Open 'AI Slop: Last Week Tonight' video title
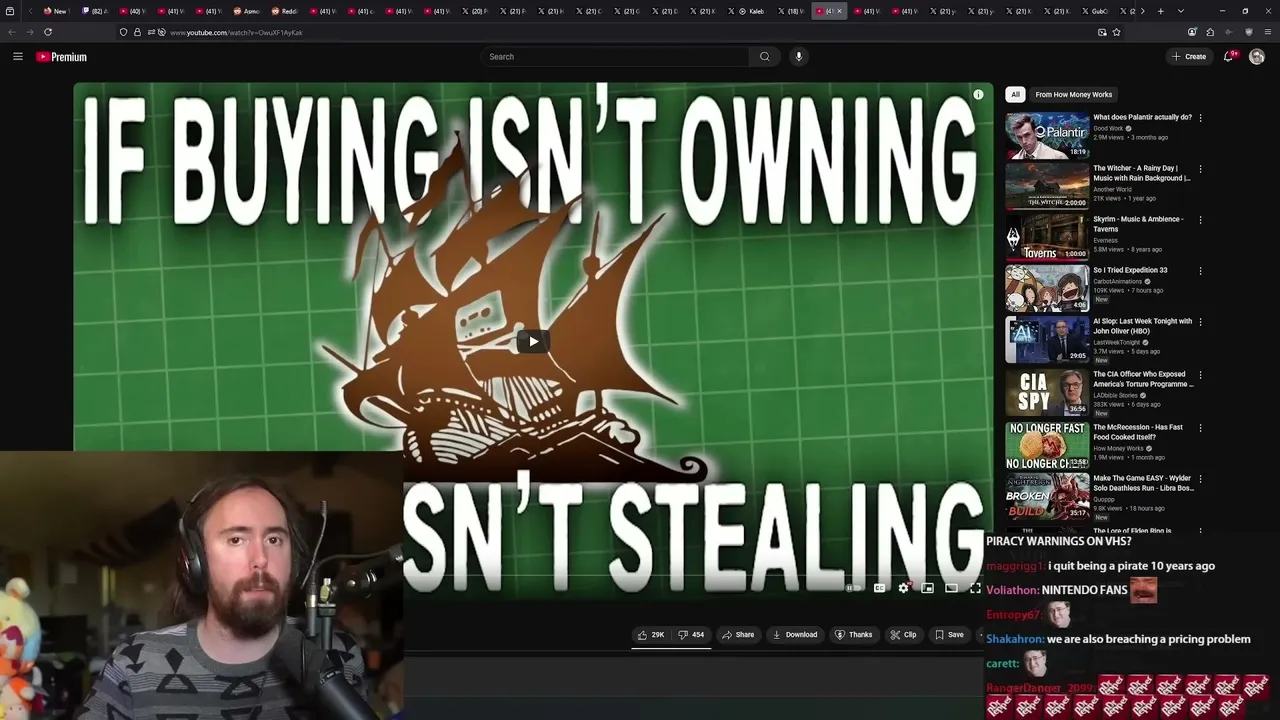Screen dimensions: 1280x720 [1142, 326]
